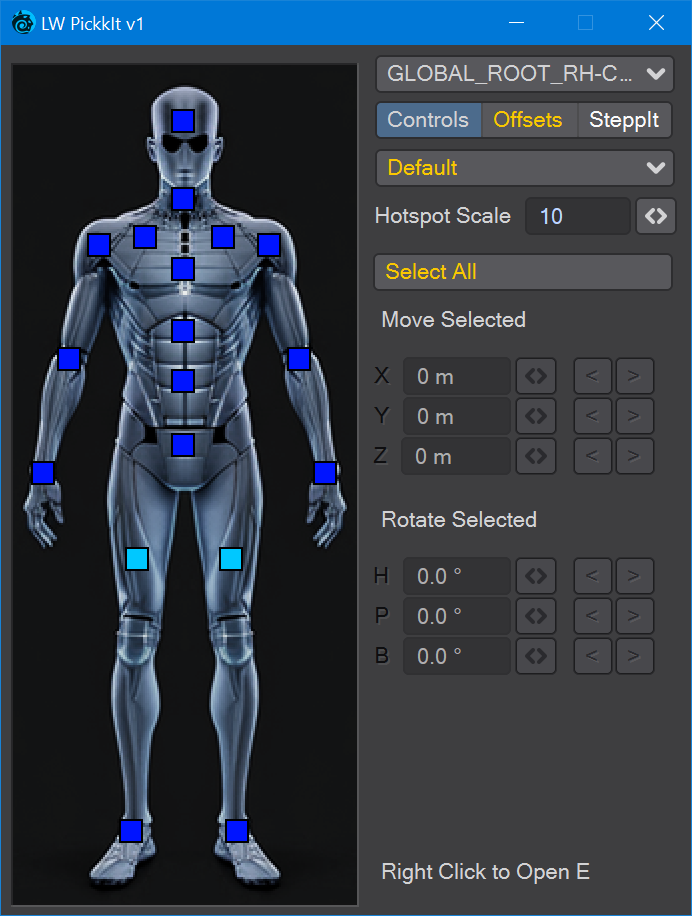Pick the light-blue hotspot on the screen-left thigh
The image size is (692, 916).
[x=137, y=559]
